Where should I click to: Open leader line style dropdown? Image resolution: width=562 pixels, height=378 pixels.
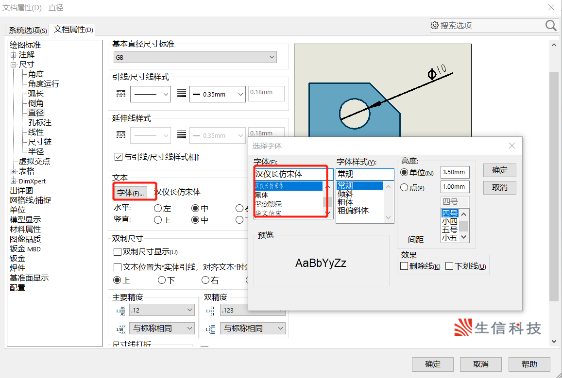point(150,95)
